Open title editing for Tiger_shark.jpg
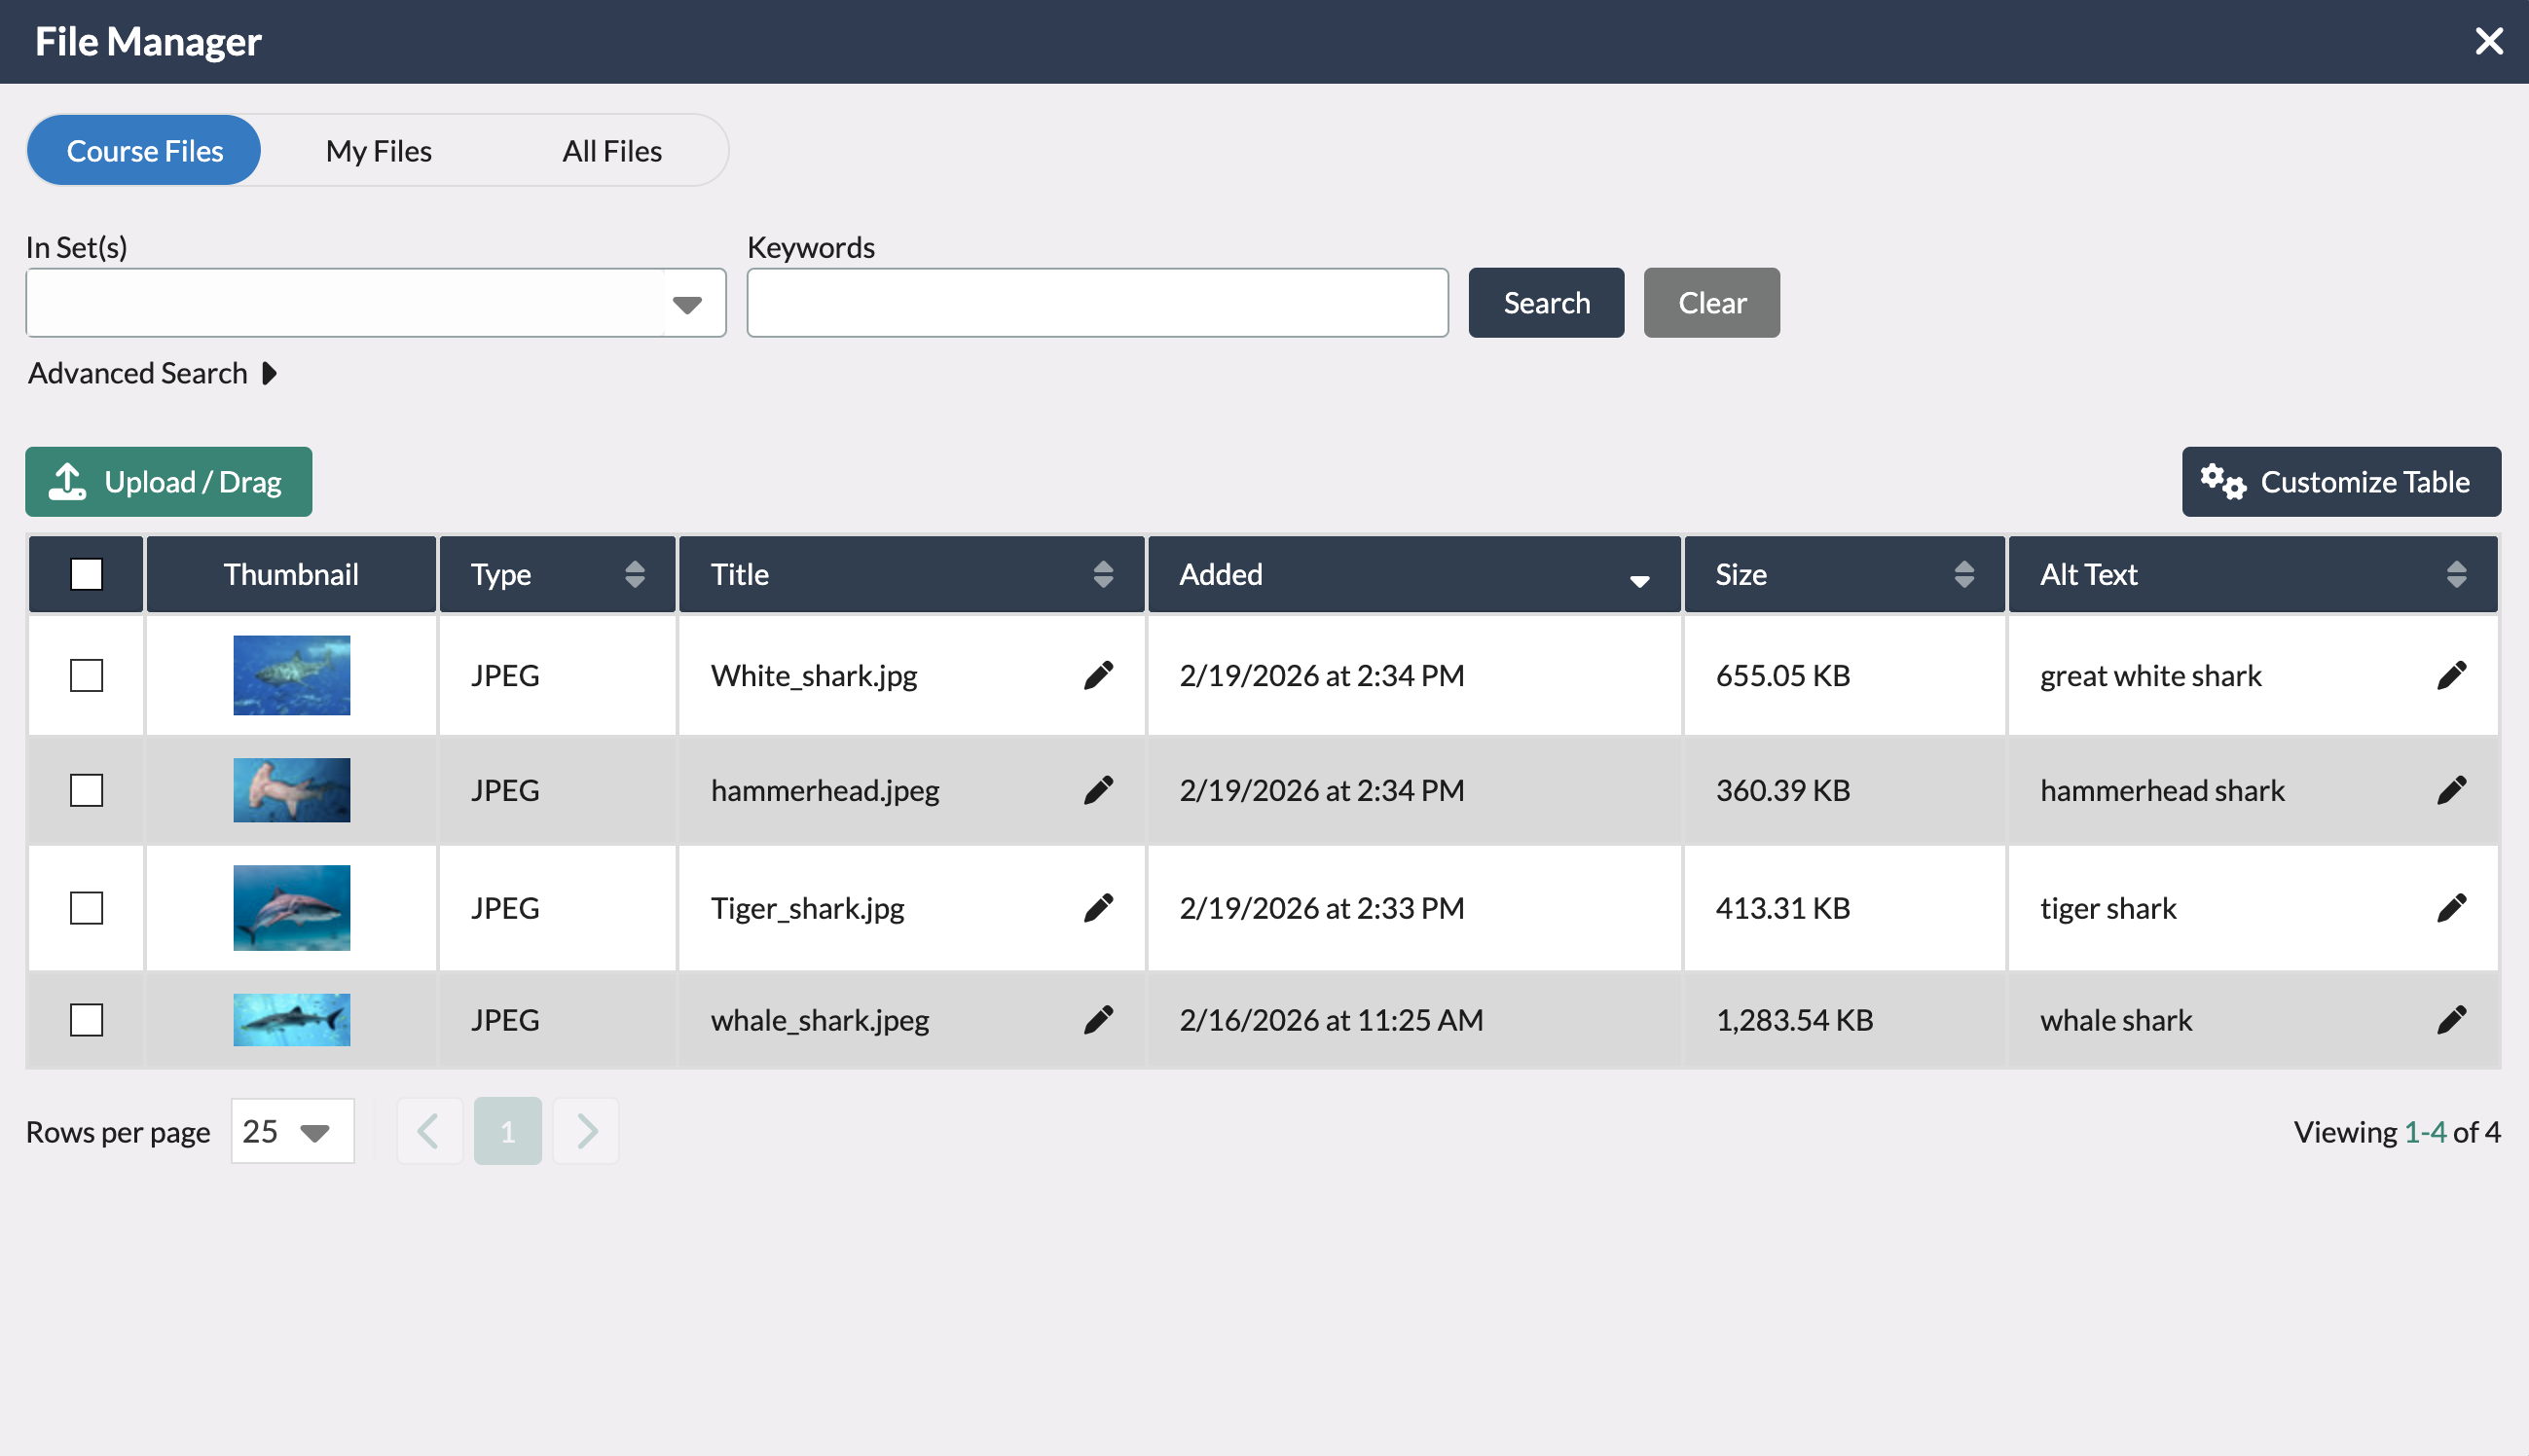The height and width of the screenshot is (1456, 2529). (x=1097, y=907)
